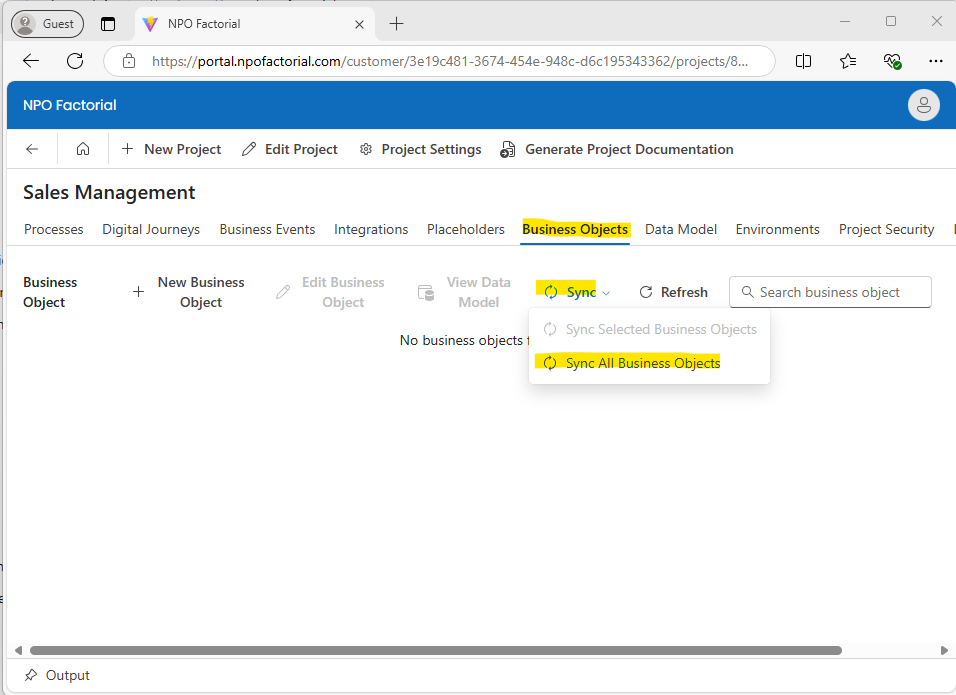Viewport: 956px width, 695px height.
Task: Click the home icon in the toolbar
Action: 83,149
